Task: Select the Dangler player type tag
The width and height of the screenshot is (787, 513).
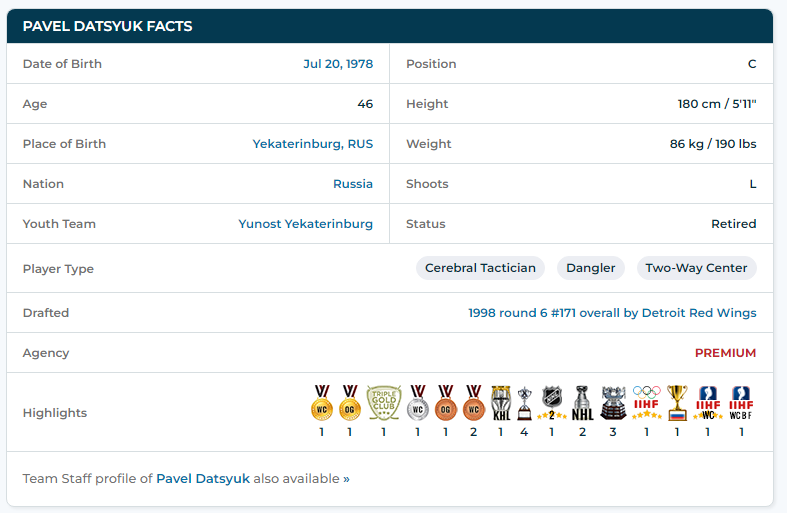Action: [x=590, y=268]
